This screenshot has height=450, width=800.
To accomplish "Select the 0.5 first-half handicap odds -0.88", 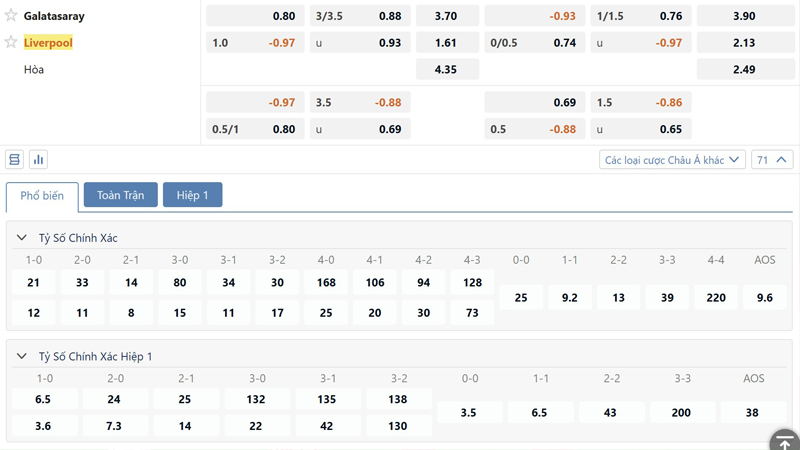I will [535, 129].
